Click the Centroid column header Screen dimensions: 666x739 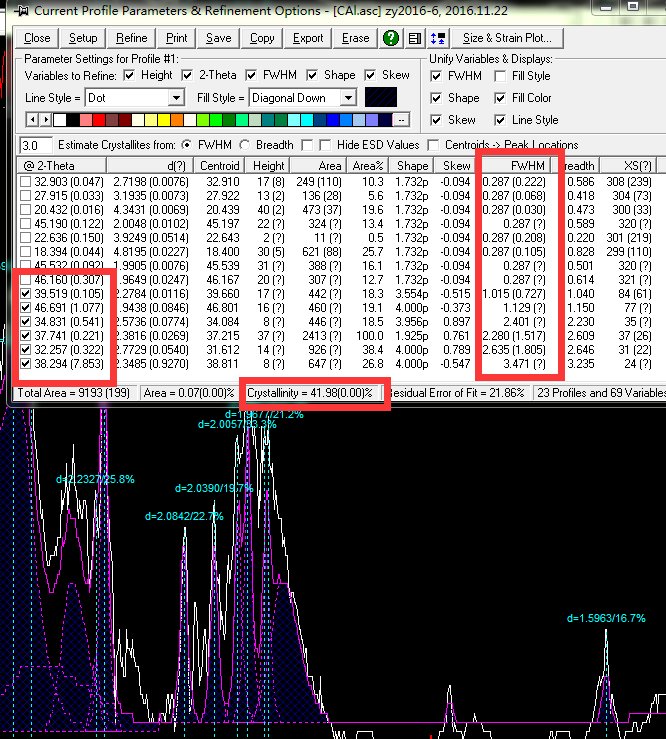click(219, 166)
